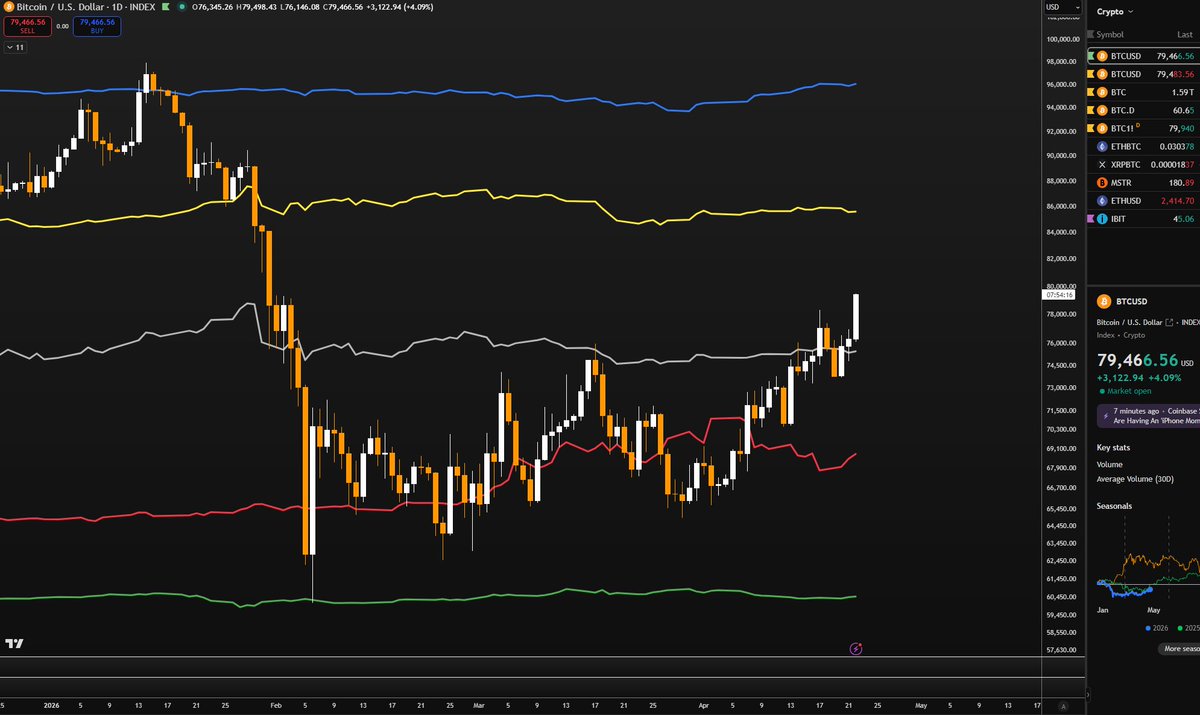Click the 100,000.00 label on the price axis

[x=1062, y=38]
